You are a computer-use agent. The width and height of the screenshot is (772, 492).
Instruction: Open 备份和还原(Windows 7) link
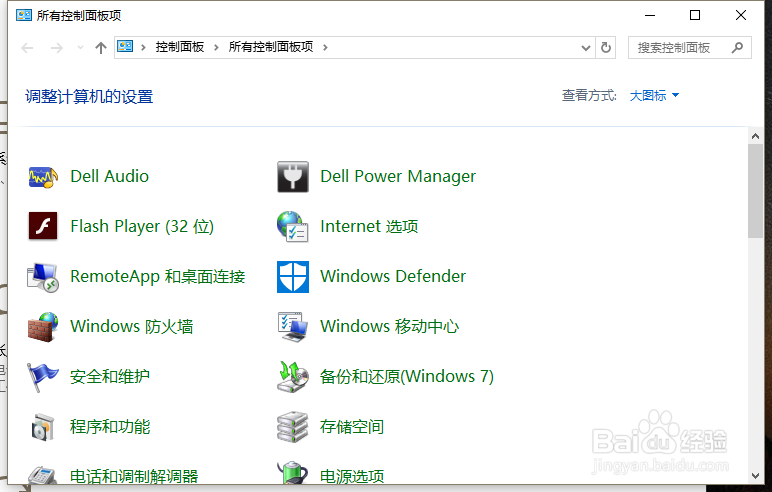click(x=407, y=377)
